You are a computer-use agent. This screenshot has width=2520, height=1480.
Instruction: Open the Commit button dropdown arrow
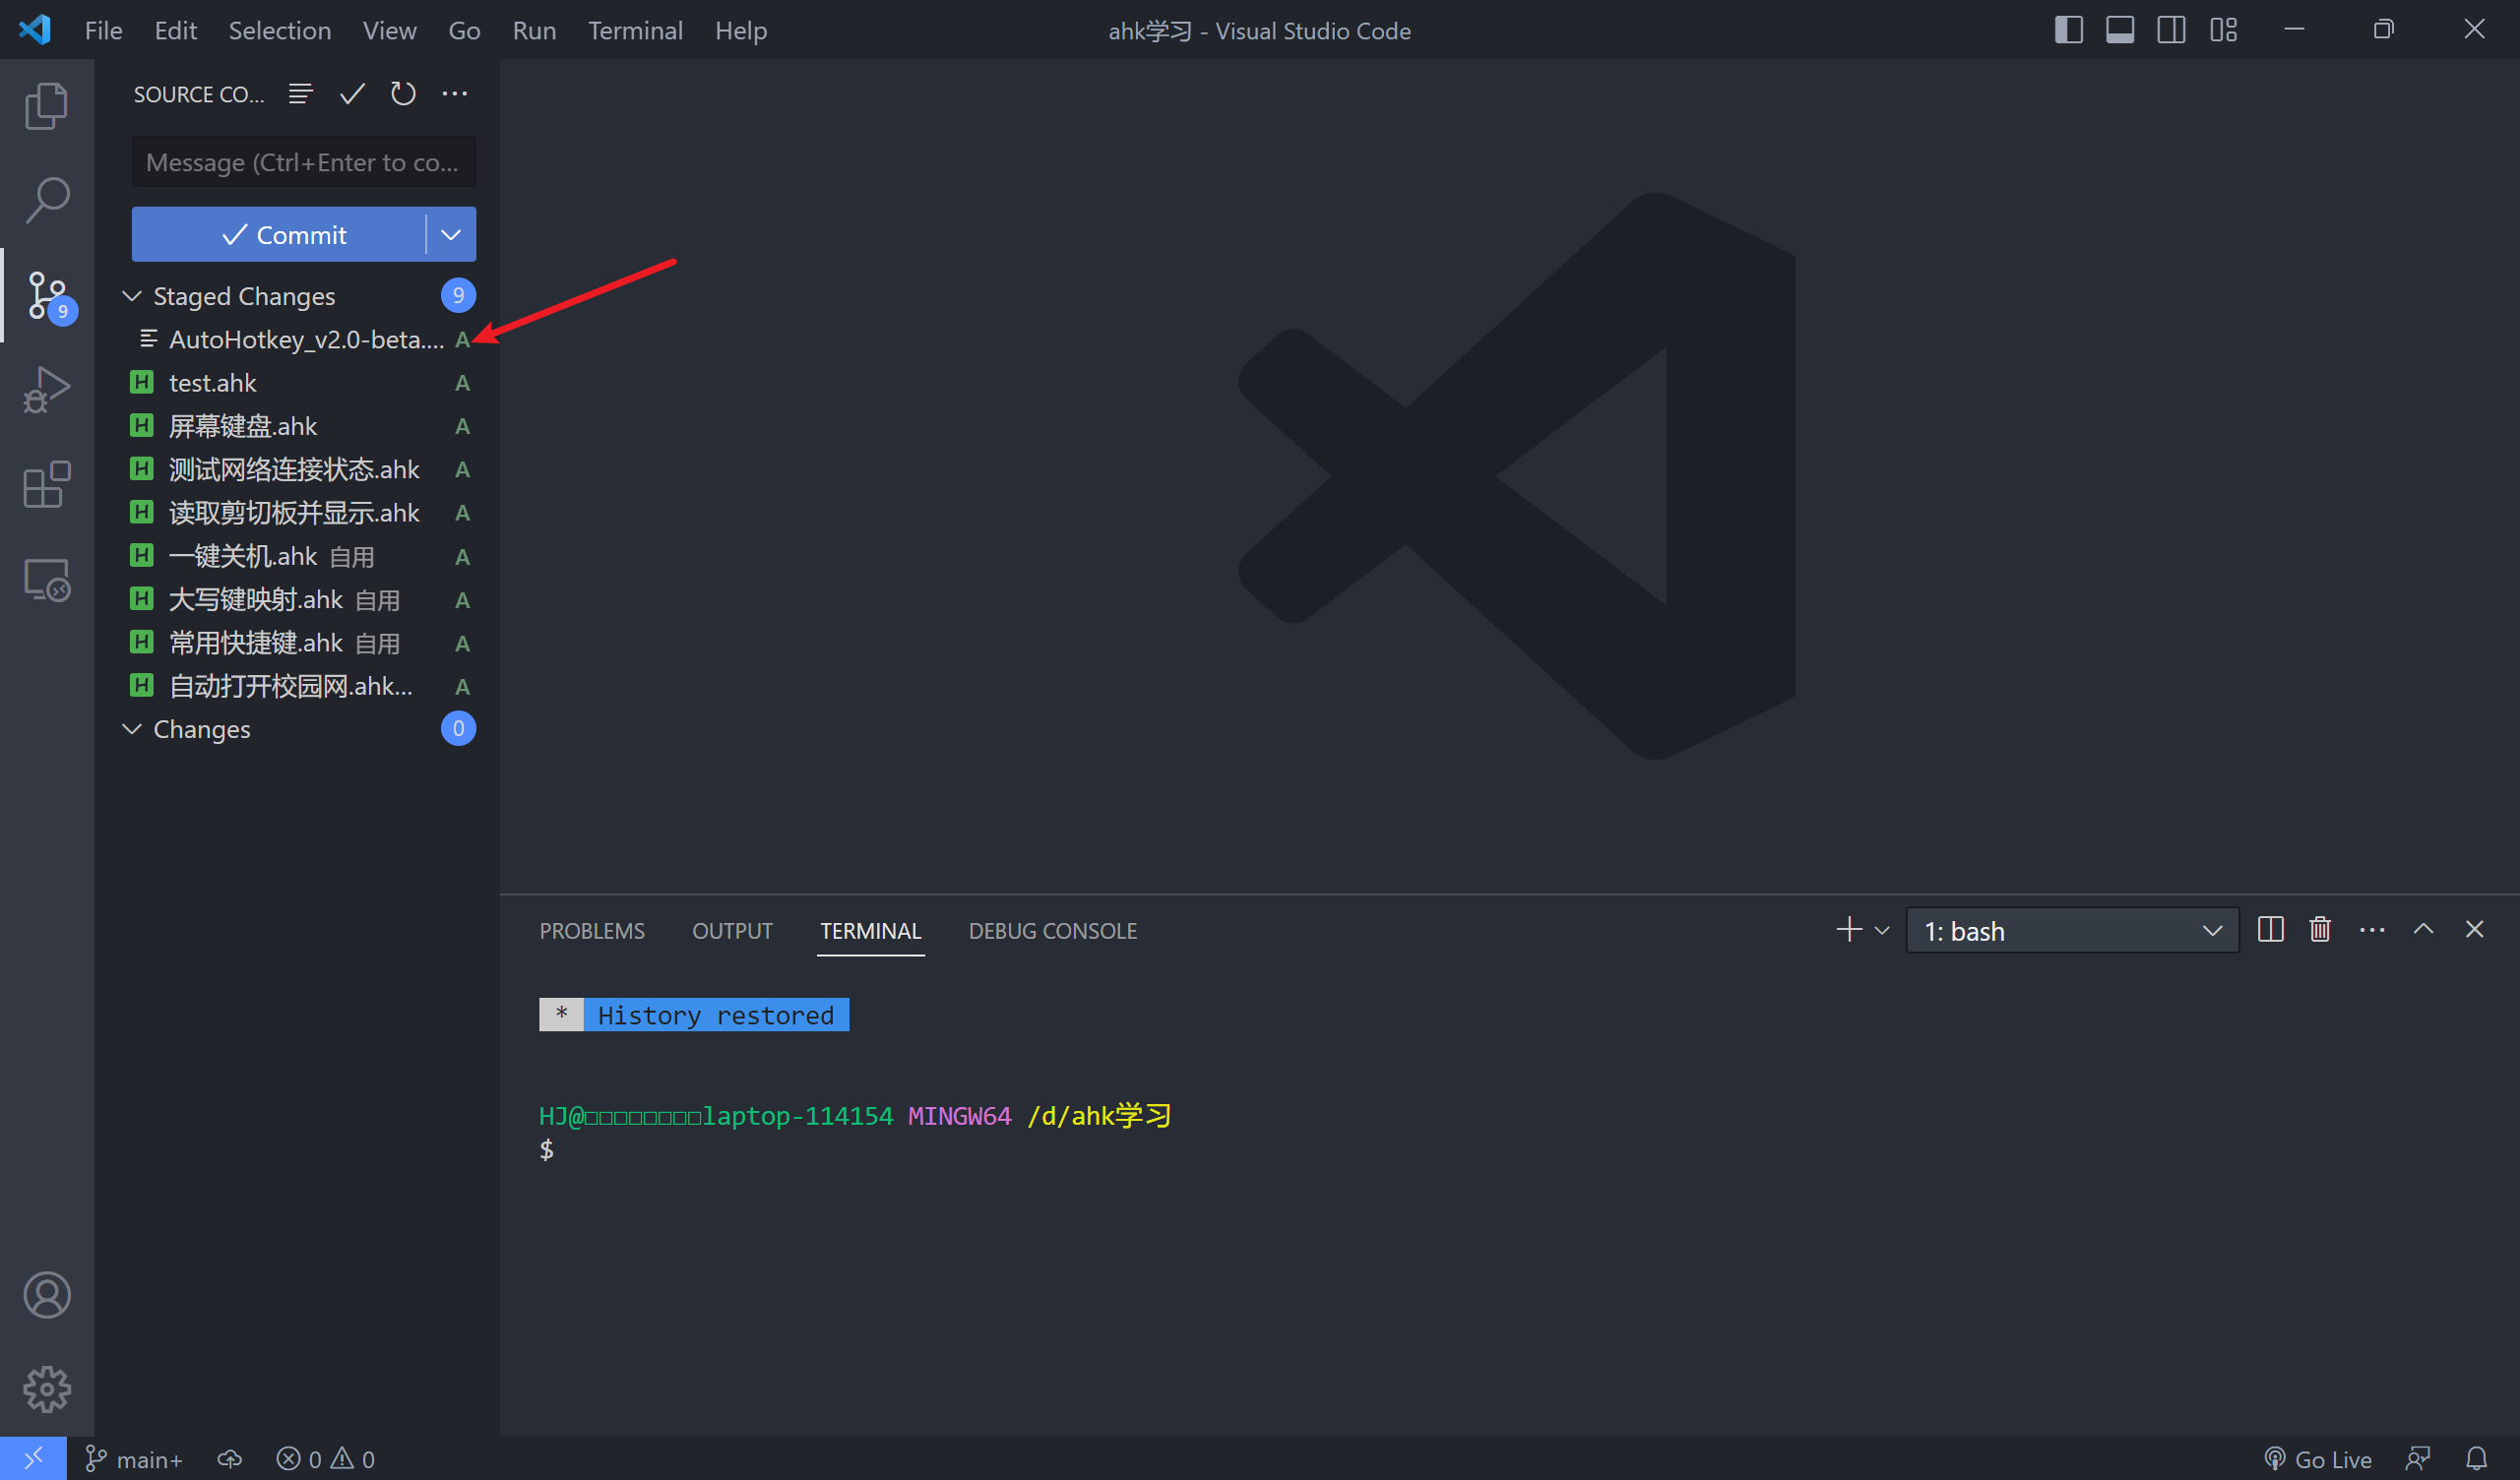449,234
